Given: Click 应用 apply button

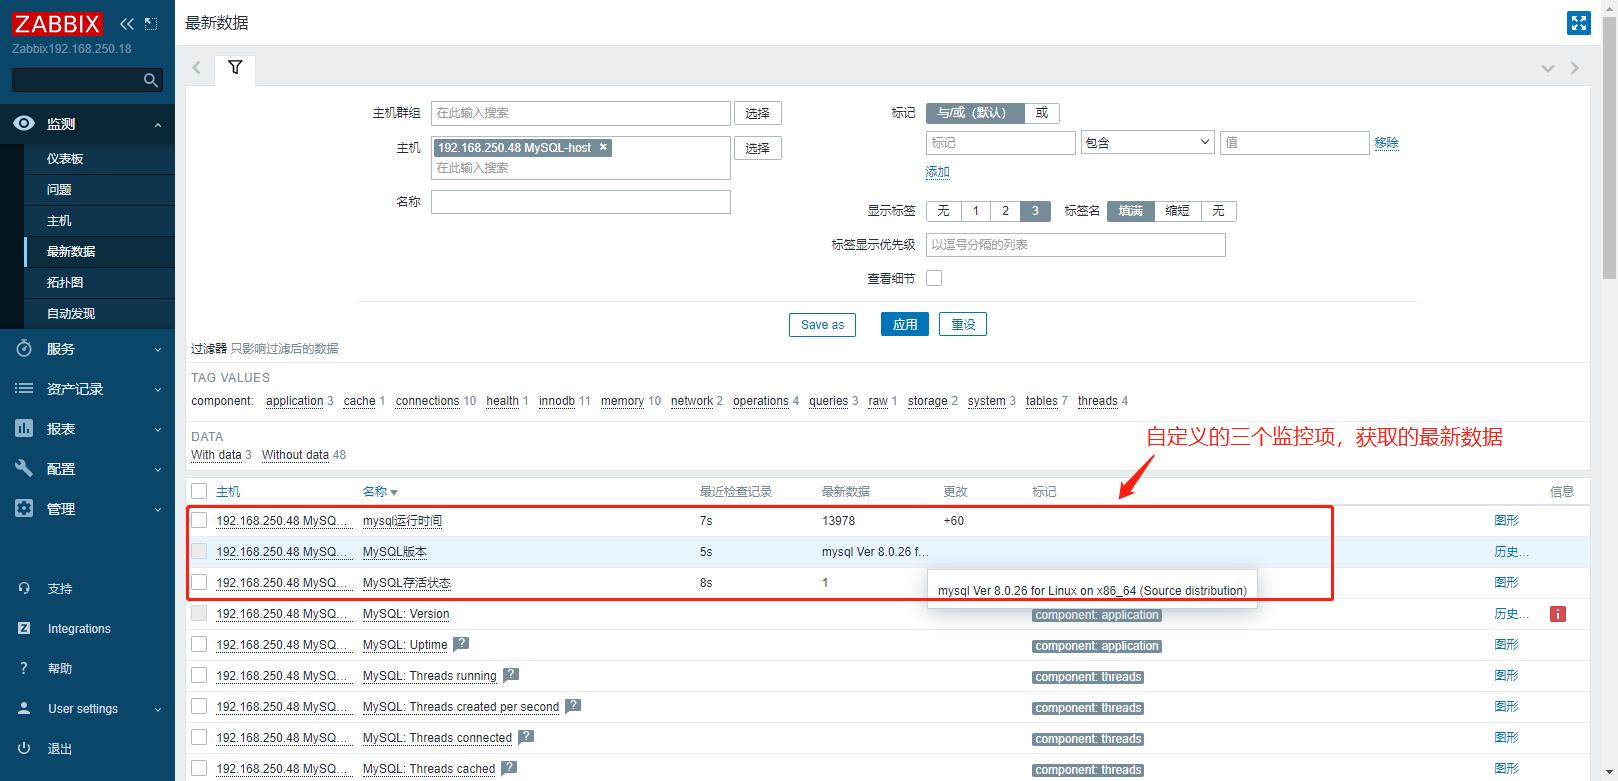Looking at the screenshot, I should (x=905, y=324).
